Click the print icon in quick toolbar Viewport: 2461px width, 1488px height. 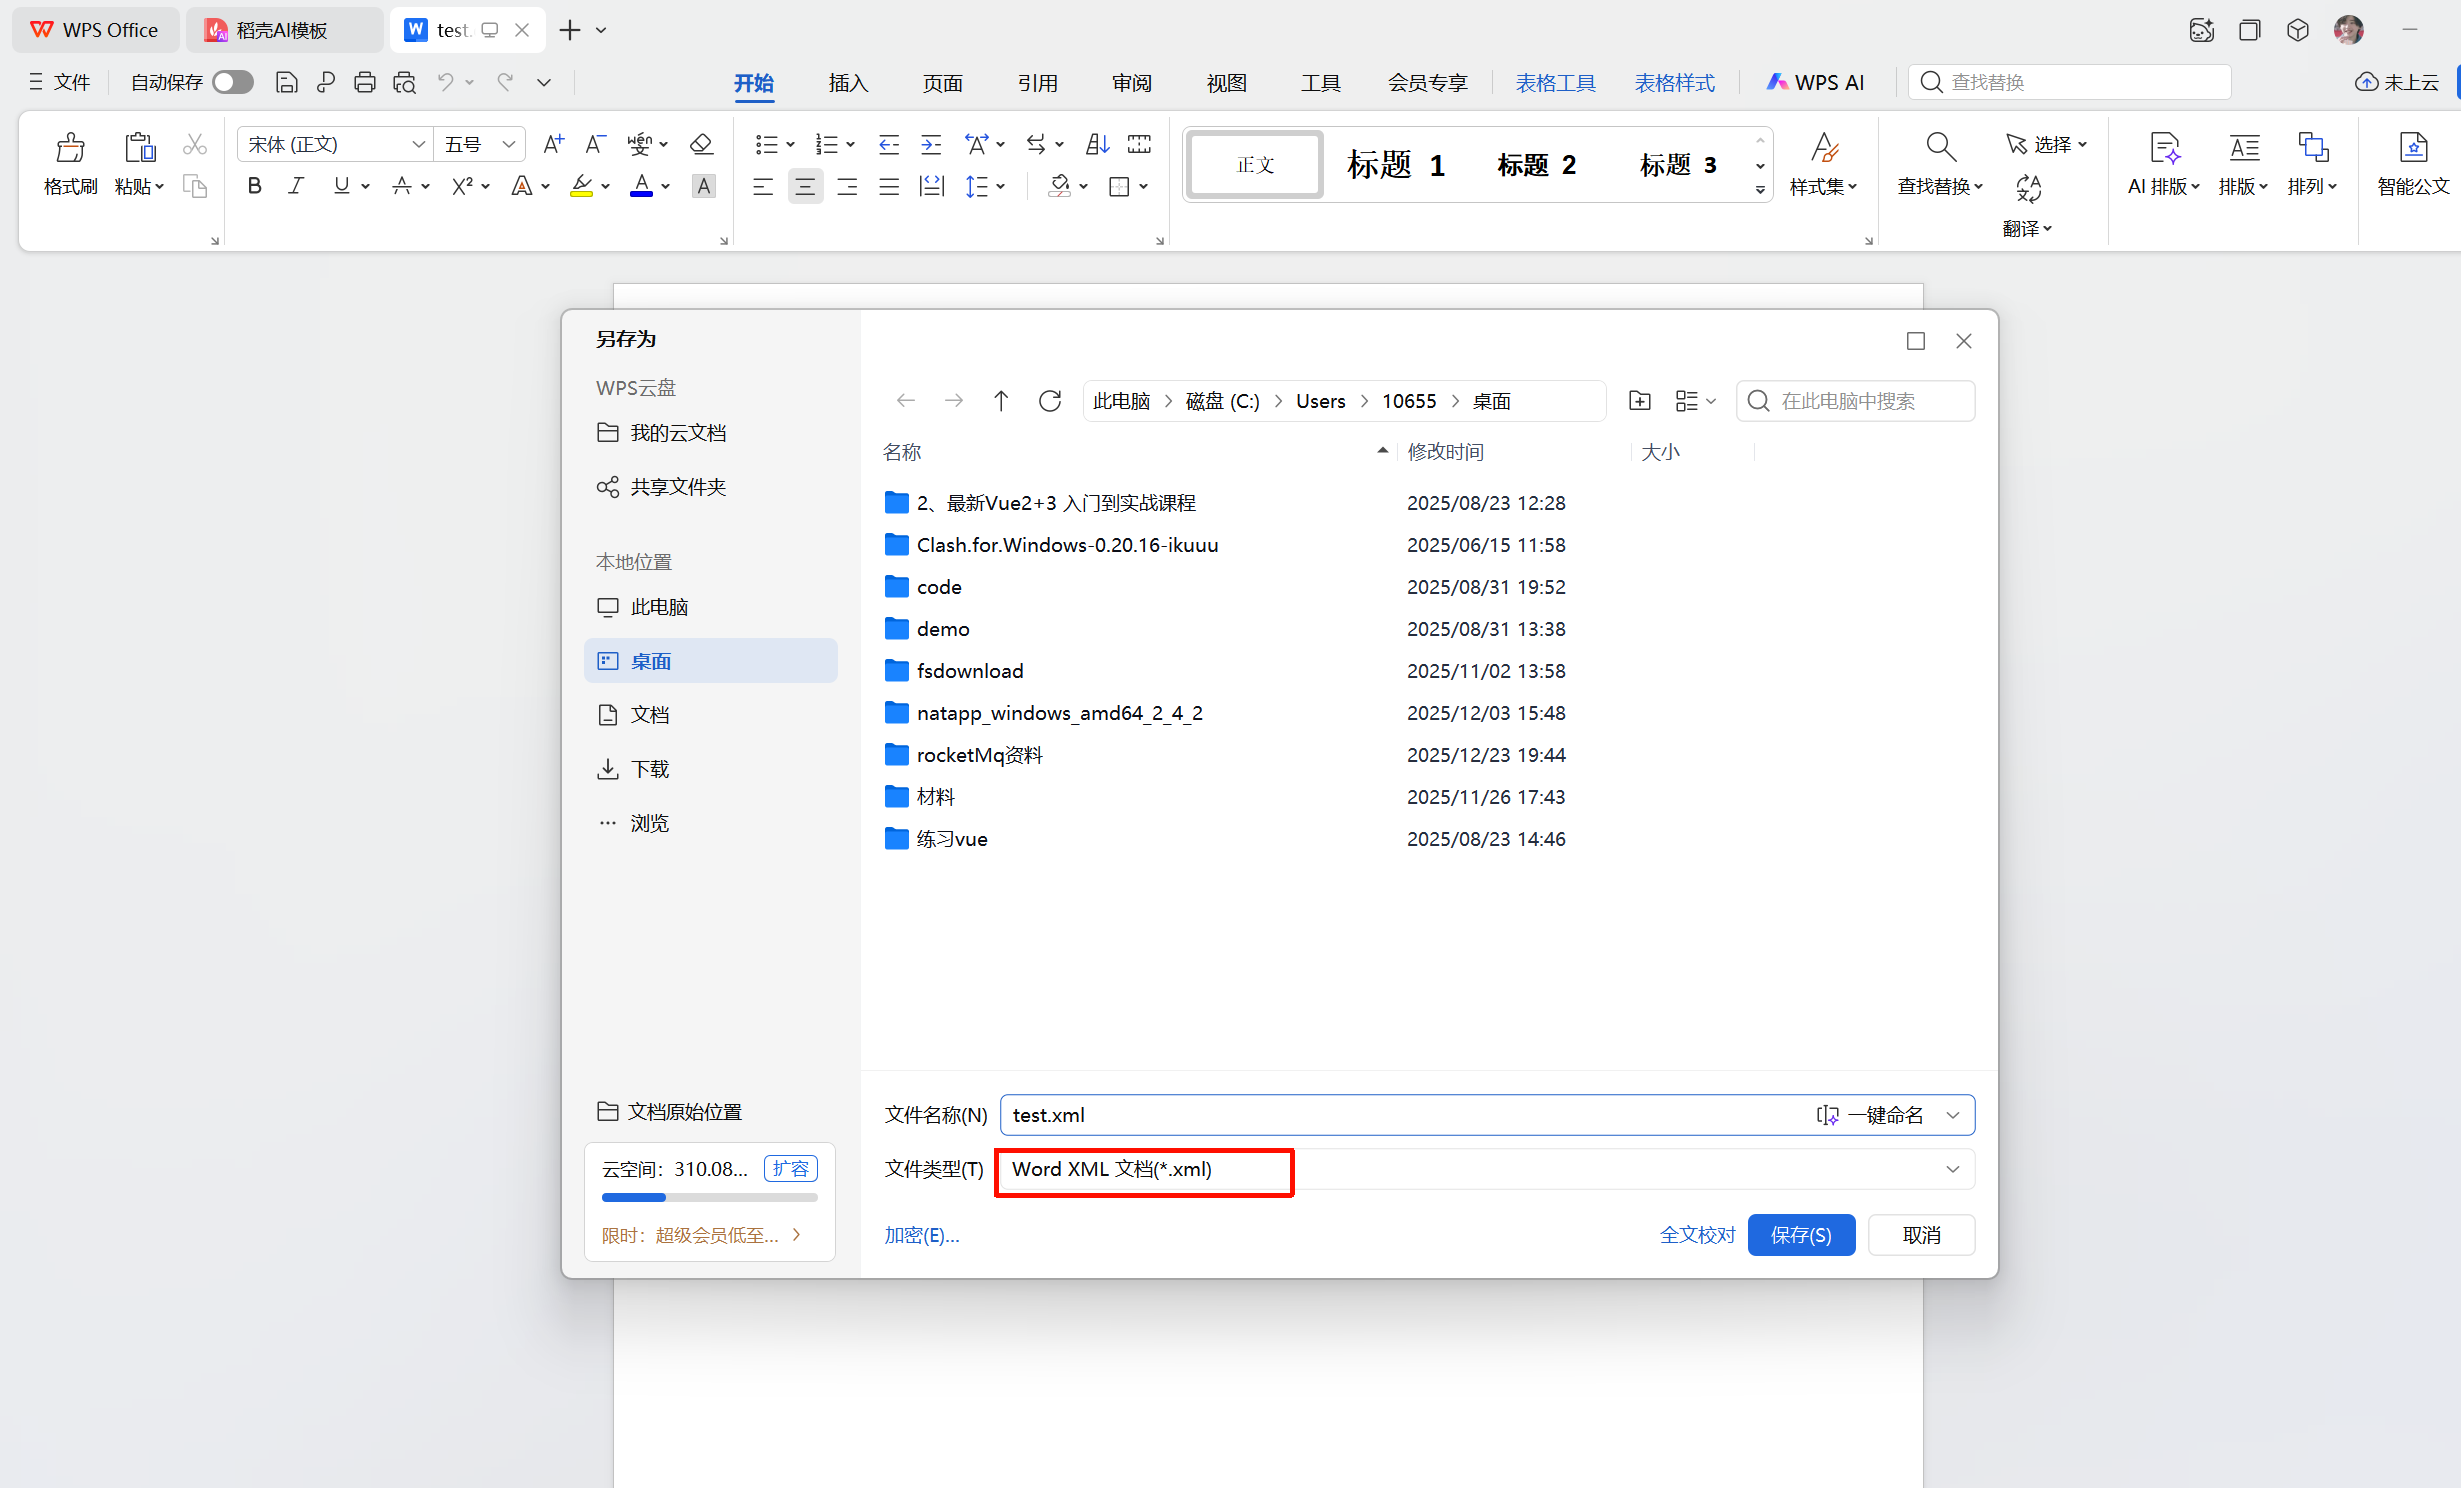tap(365, 83)
